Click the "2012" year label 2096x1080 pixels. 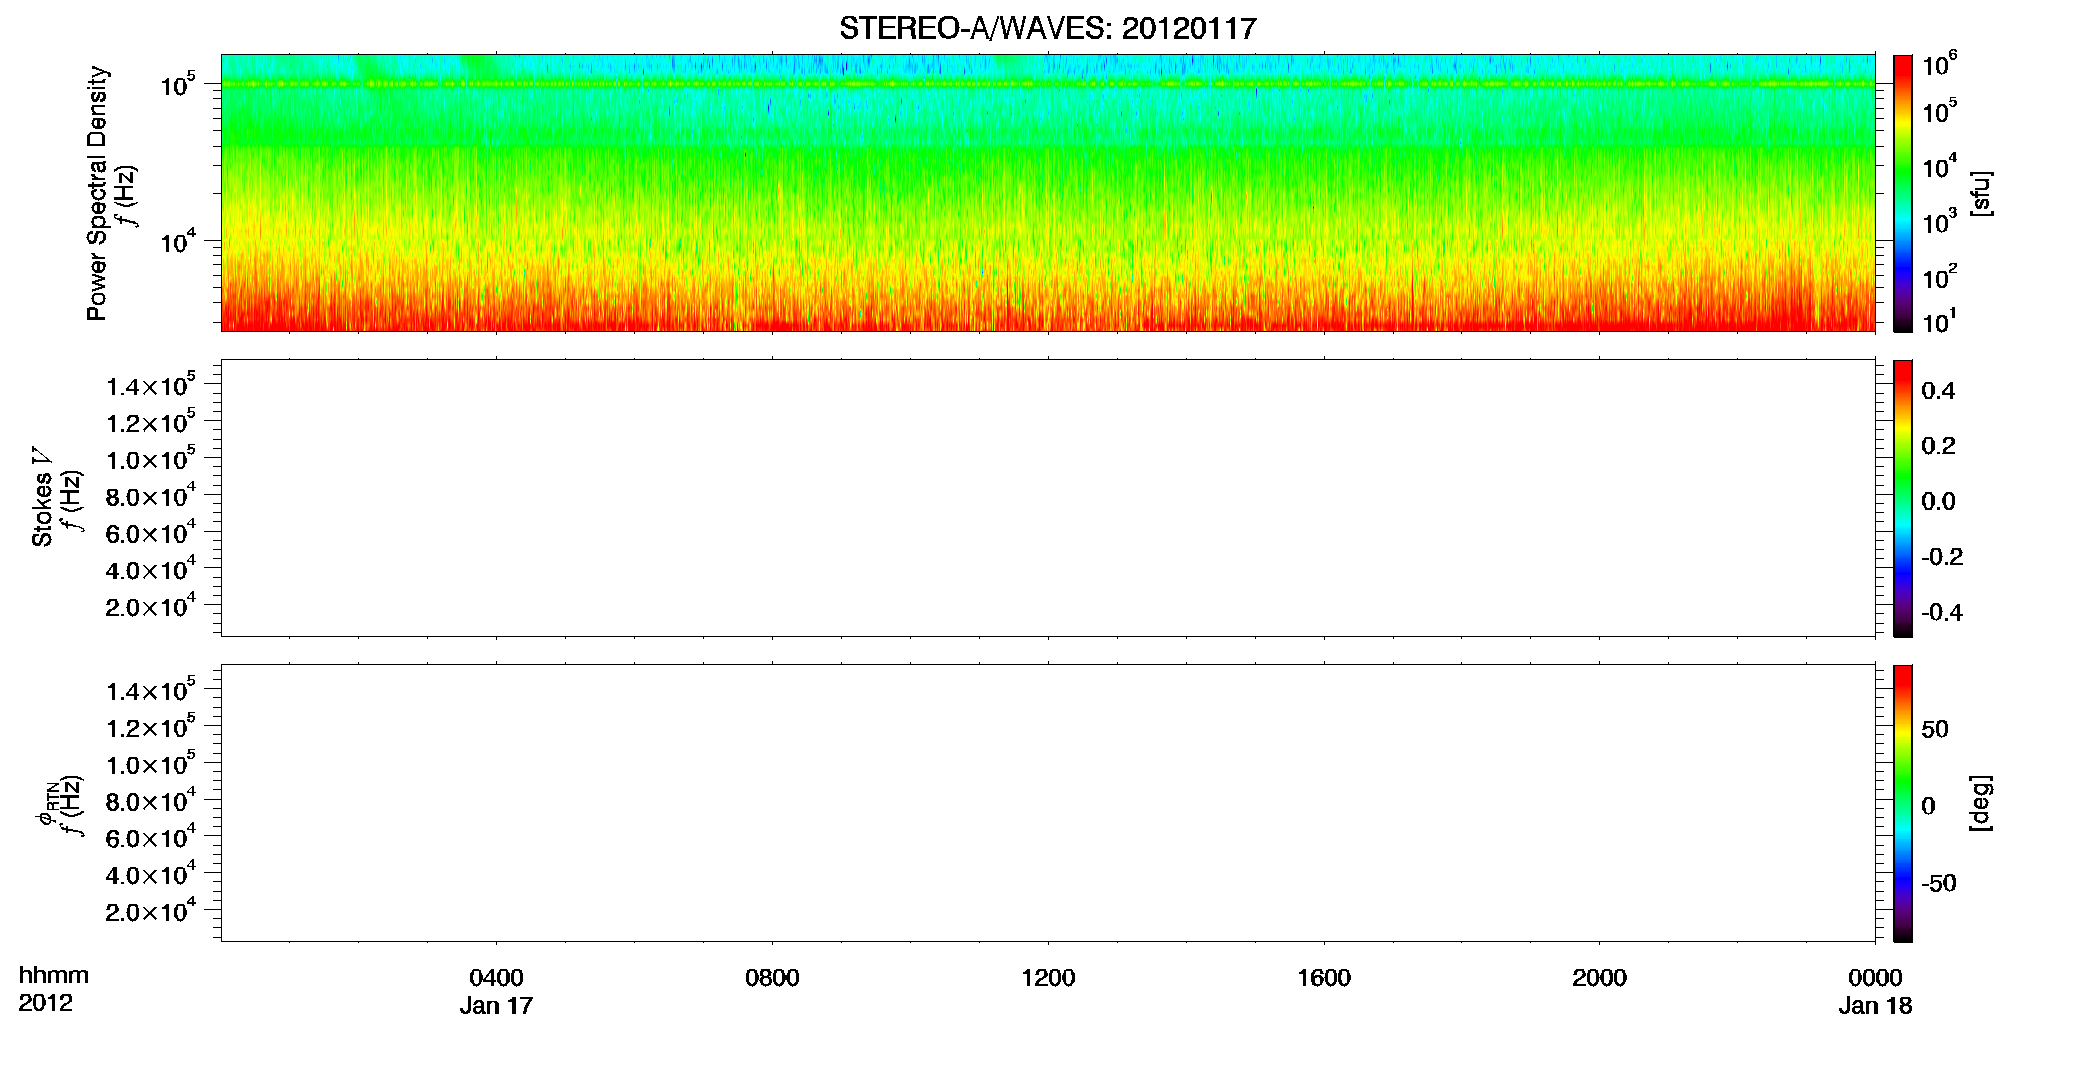coord(45,1003)
